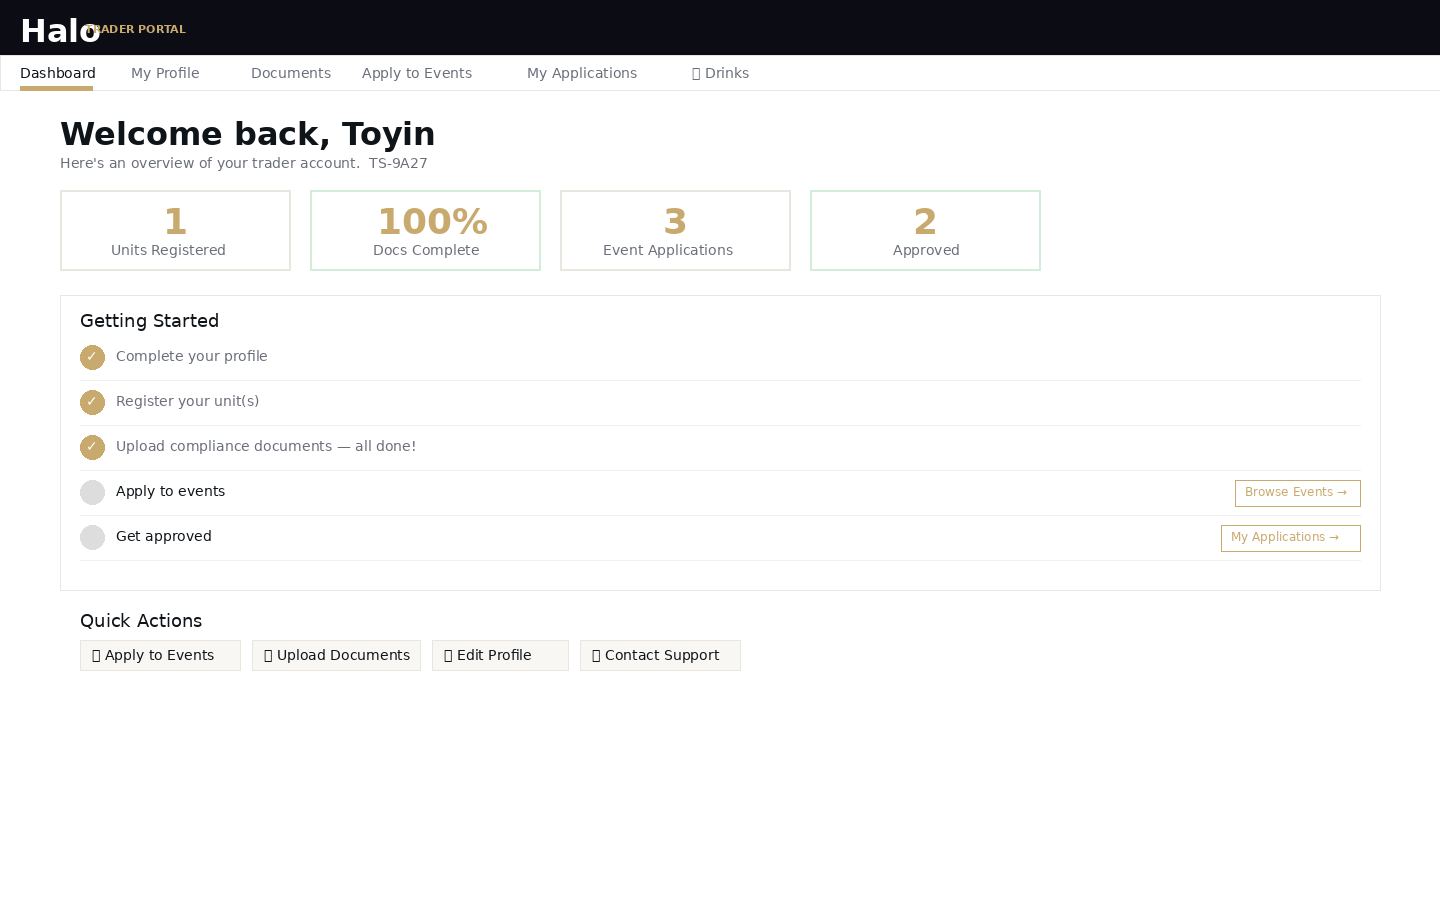
Task: Click the Halo logo in the header
Action: coord(60,31)
